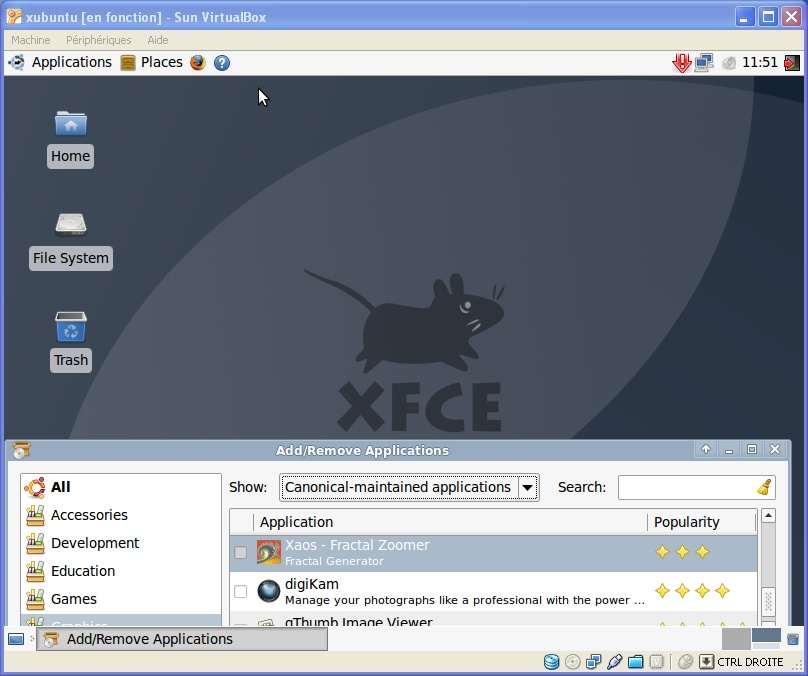The height and width of the screenshot is (676, 808).
Task: Check the digiKam checkbox
Action: 240,592
